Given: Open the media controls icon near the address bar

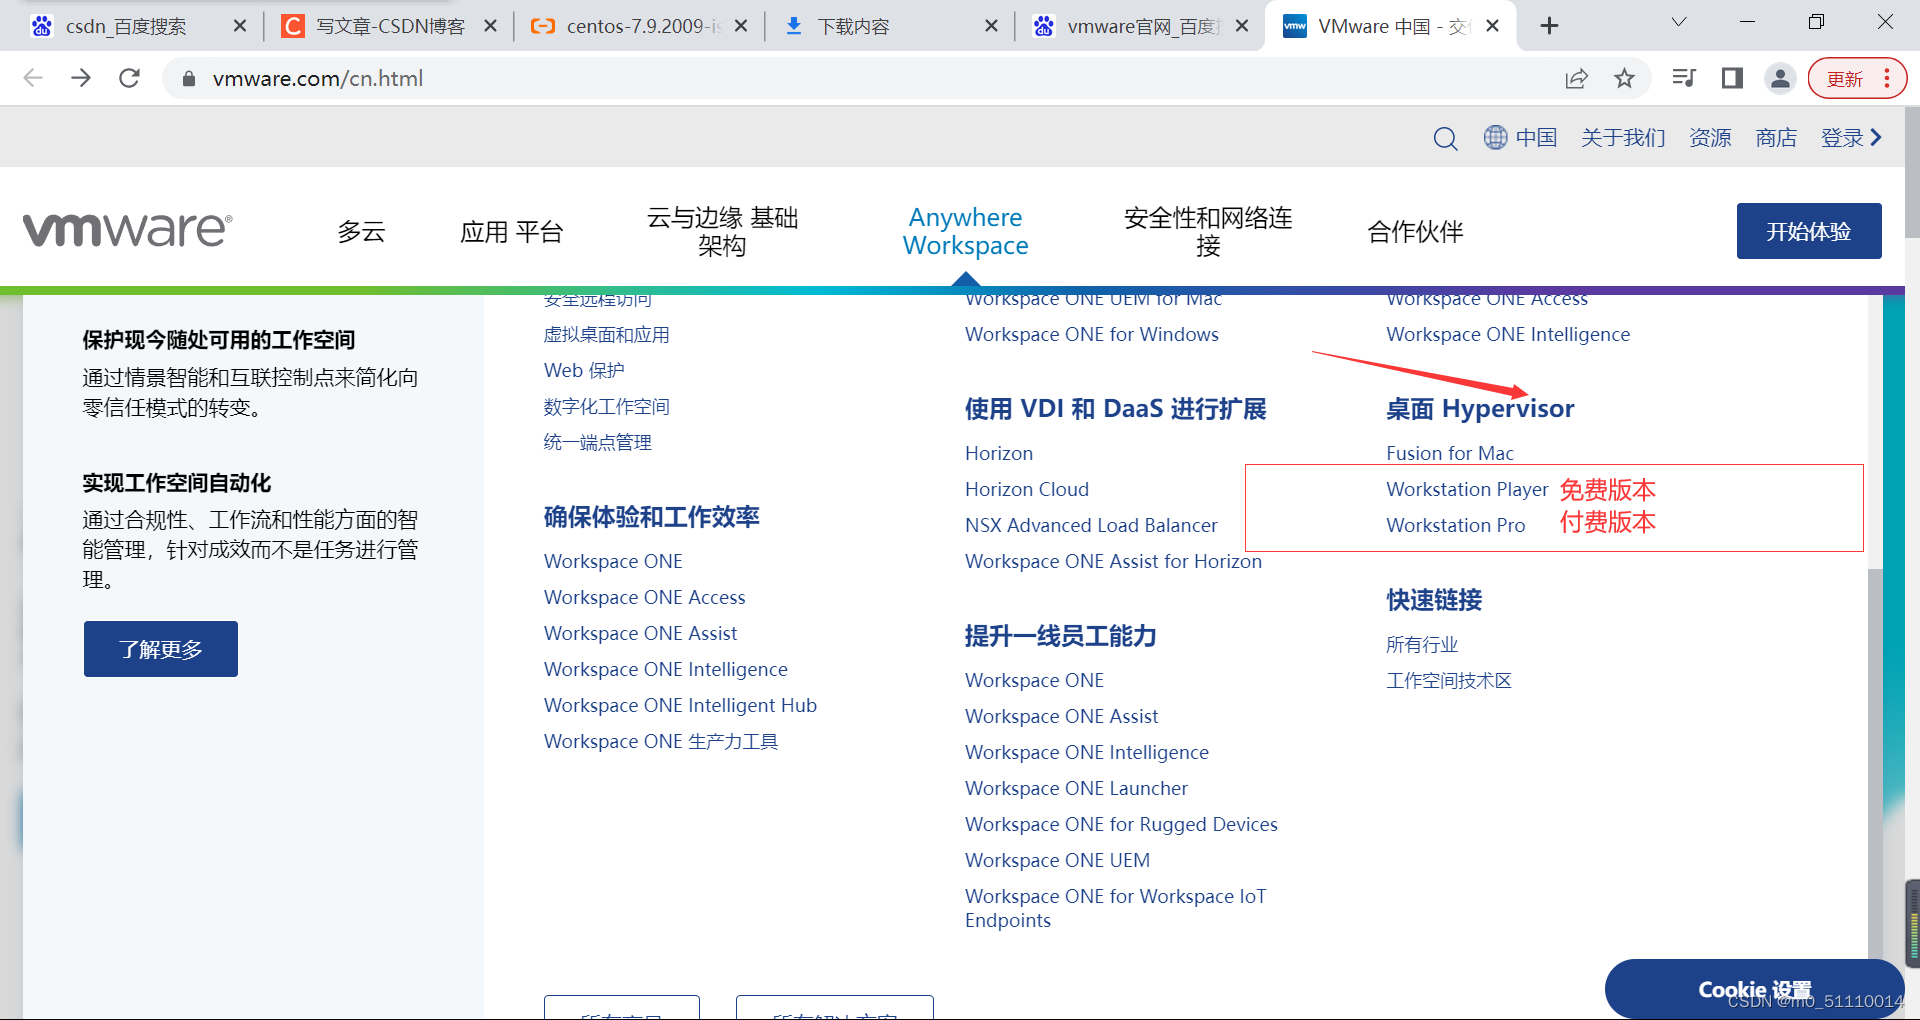Looking at the screenshot, I should click(x=1684, y=78).
